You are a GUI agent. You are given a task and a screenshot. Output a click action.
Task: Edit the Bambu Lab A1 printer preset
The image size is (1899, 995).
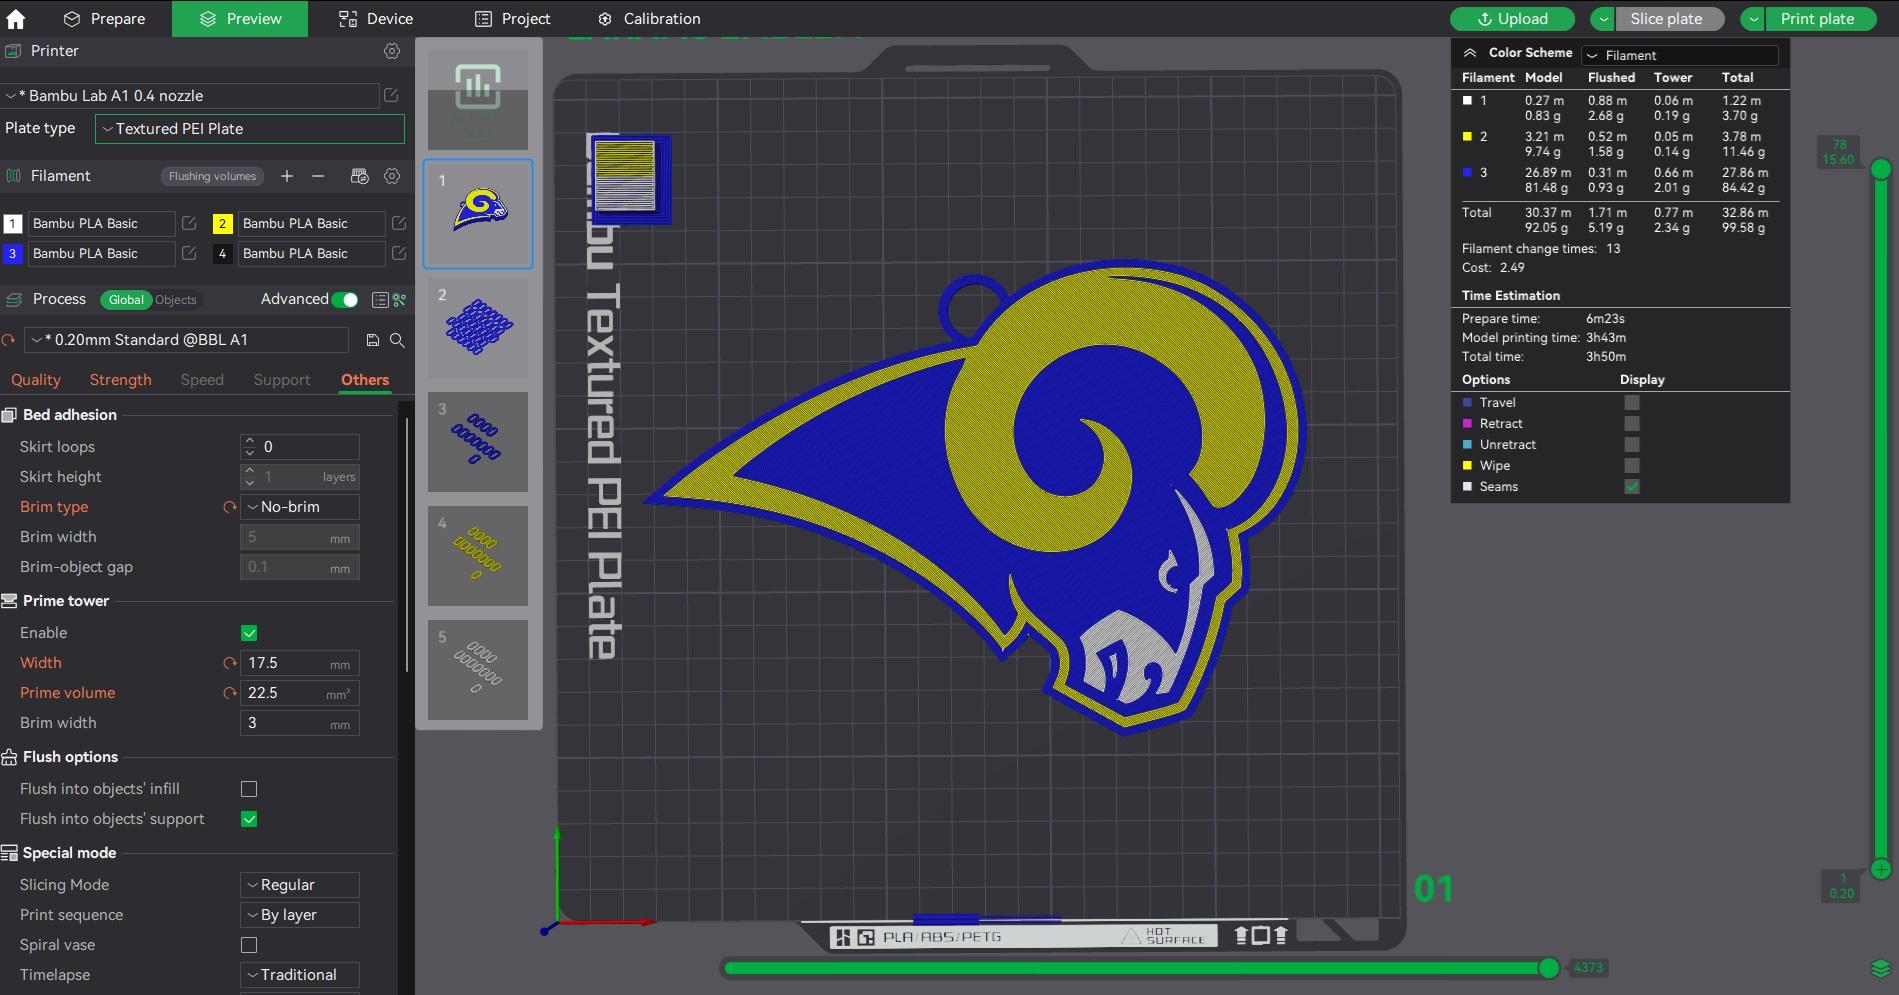coord(391,95)
